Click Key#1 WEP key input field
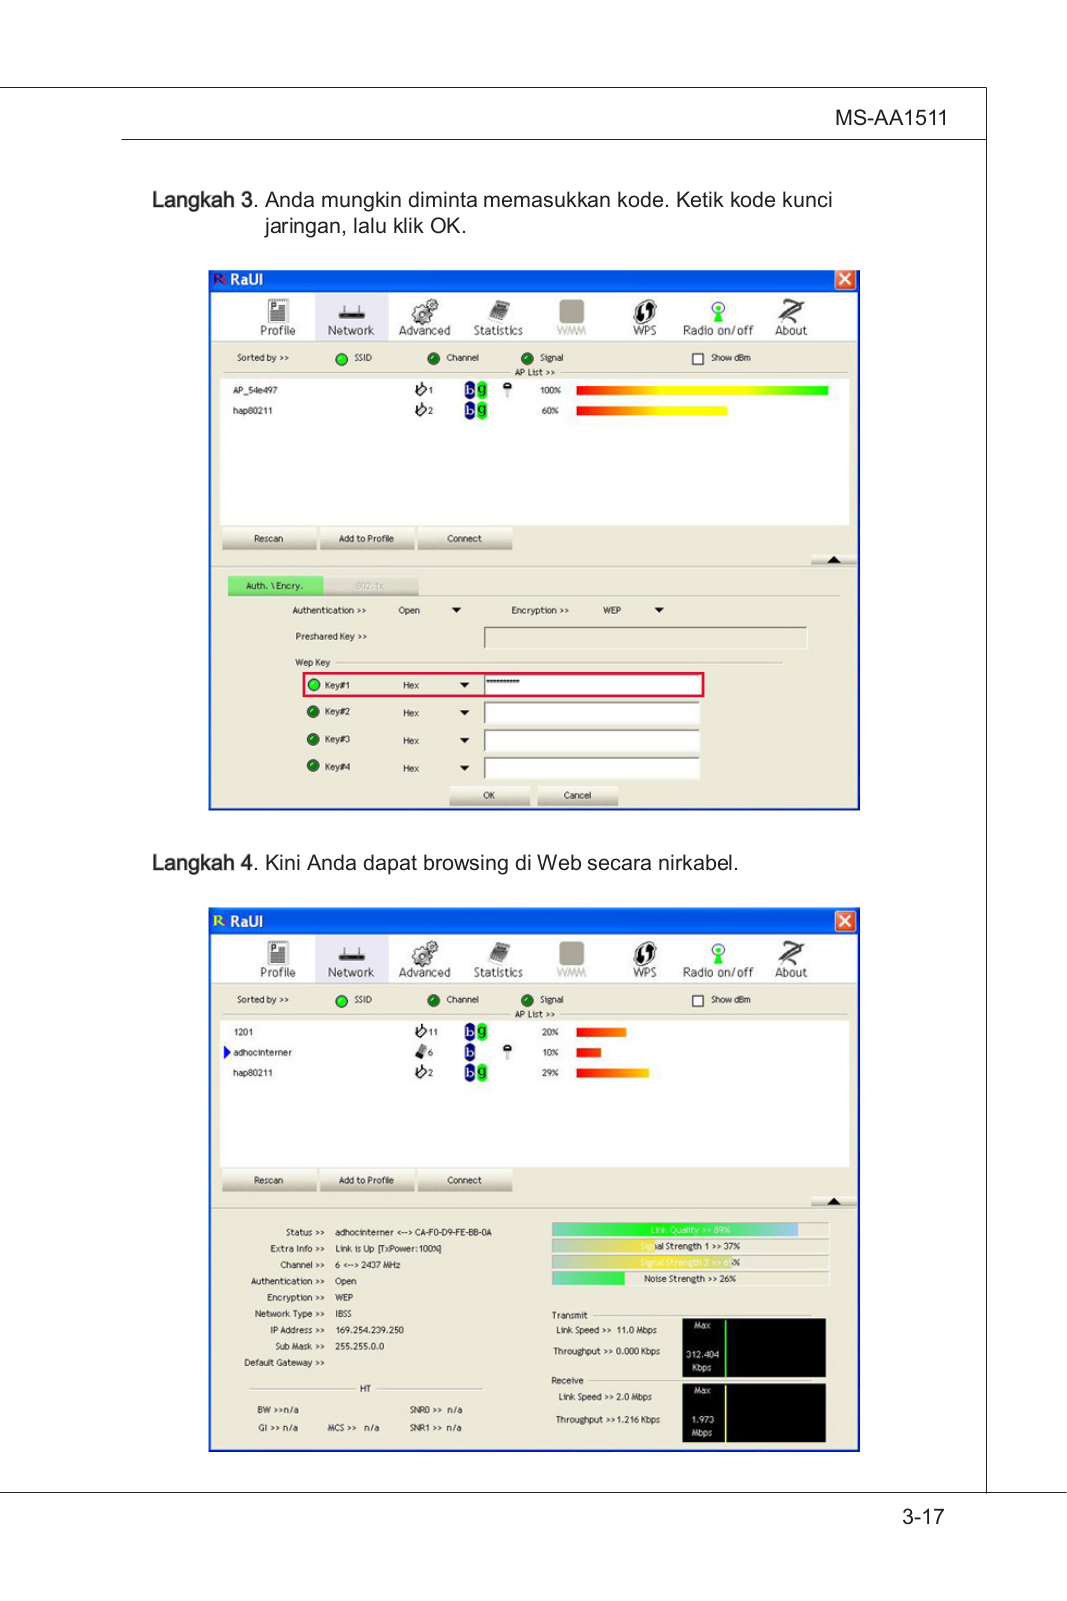The image size is (1067, 1601). pyautogui.click(x=592, y=685)
